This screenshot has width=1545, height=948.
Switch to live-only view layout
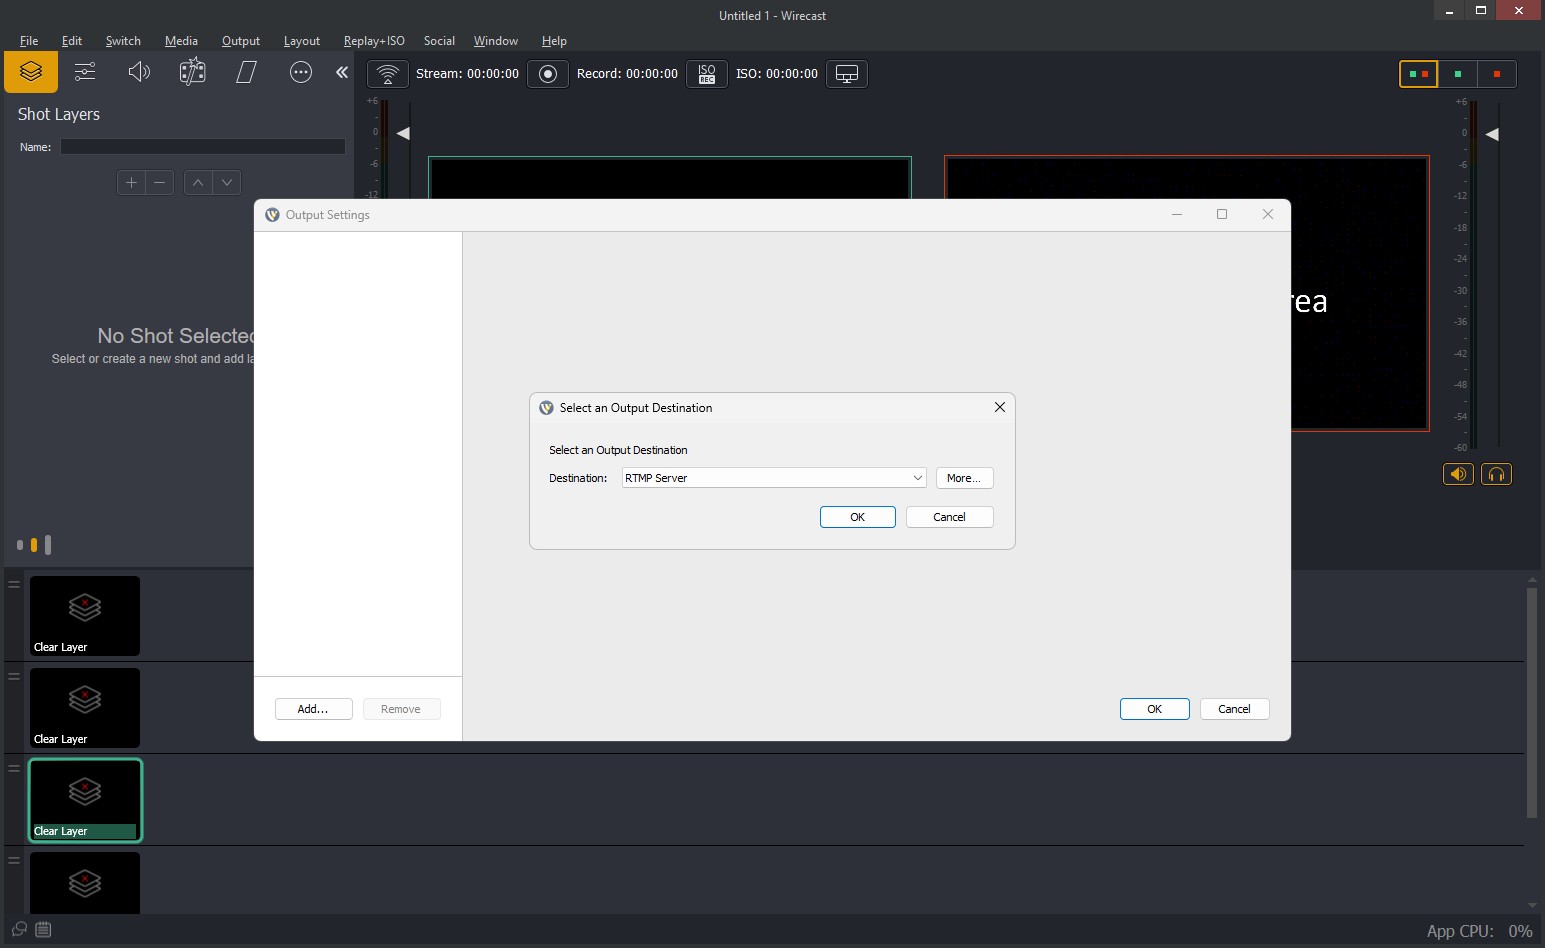coord(1496,74)
